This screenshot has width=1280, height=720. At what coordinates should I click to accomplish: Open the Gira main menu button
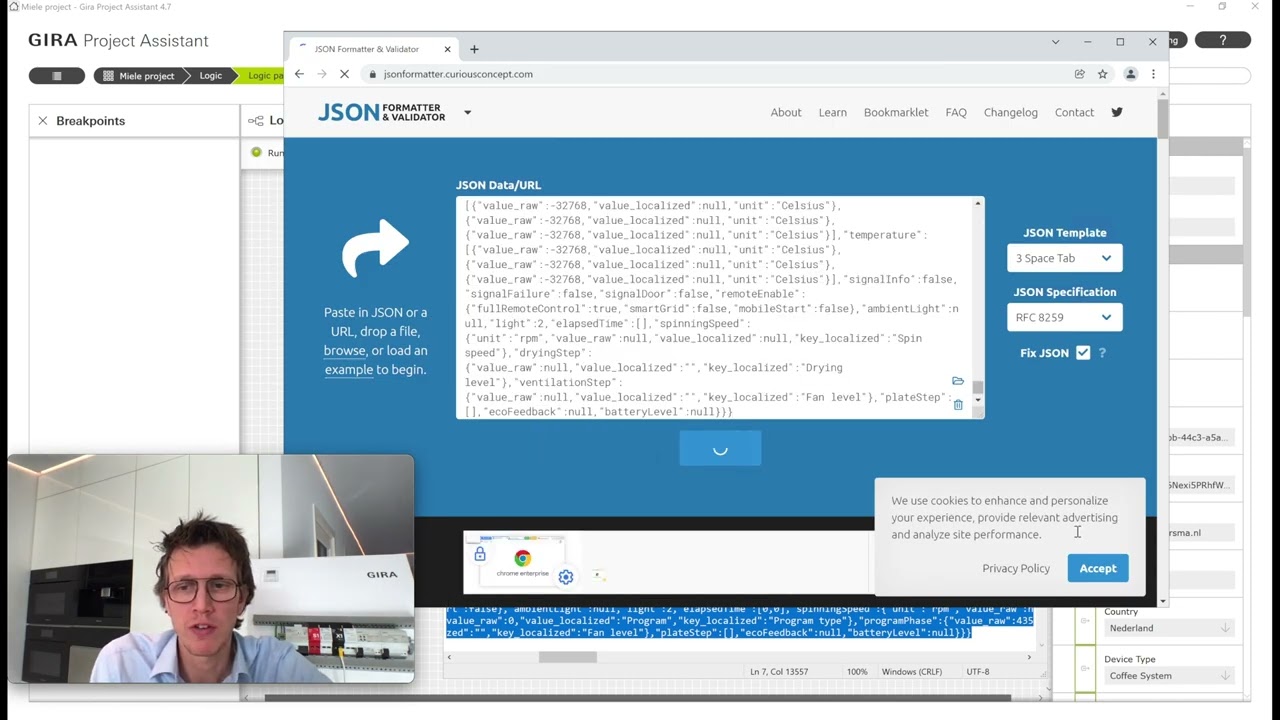coord(57,76)
